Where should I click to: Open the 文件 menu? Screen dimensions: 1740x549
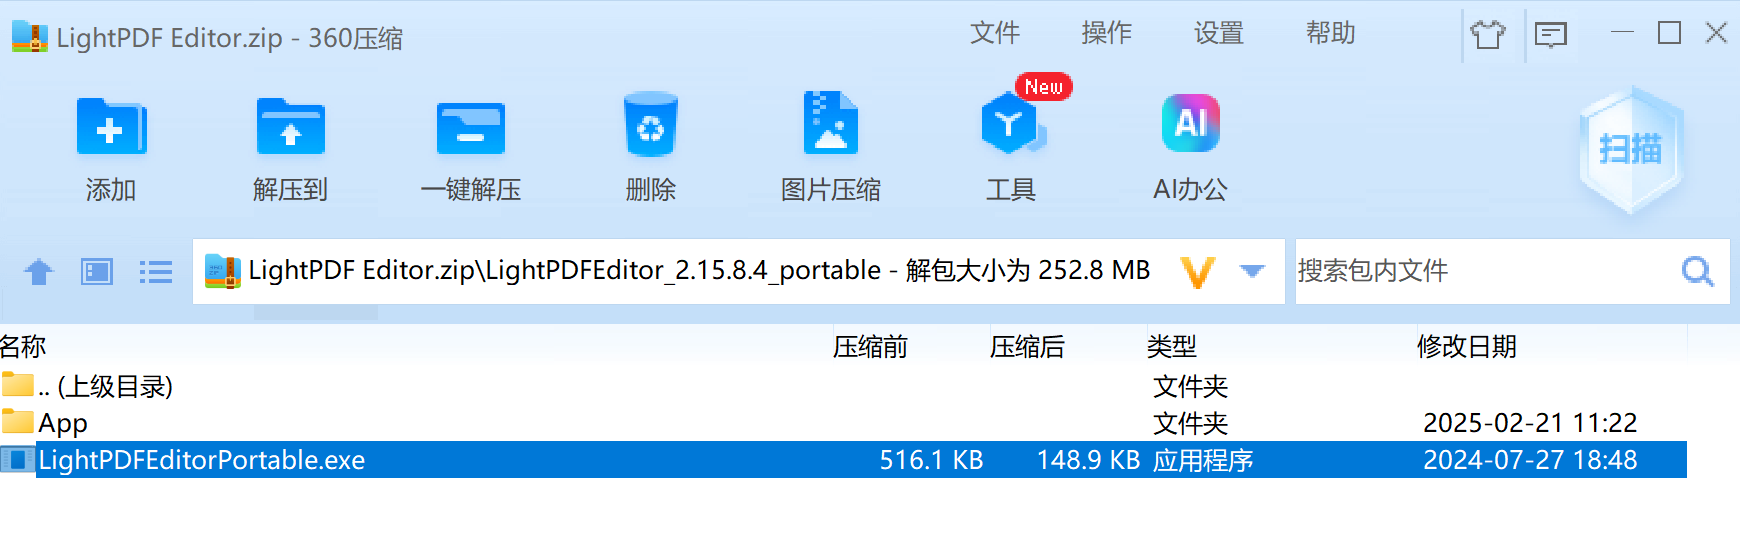point(995,33)
